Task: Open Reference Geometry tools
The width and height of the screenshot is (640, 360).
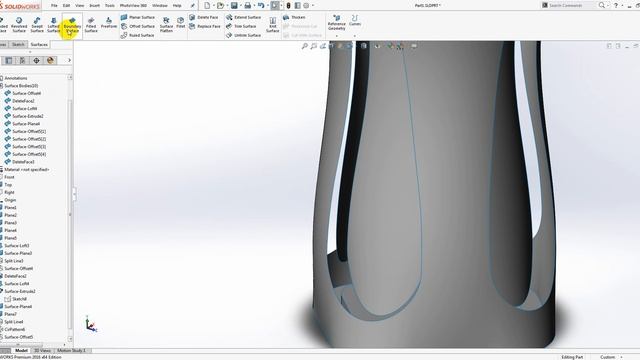Action: coord(337,23)
